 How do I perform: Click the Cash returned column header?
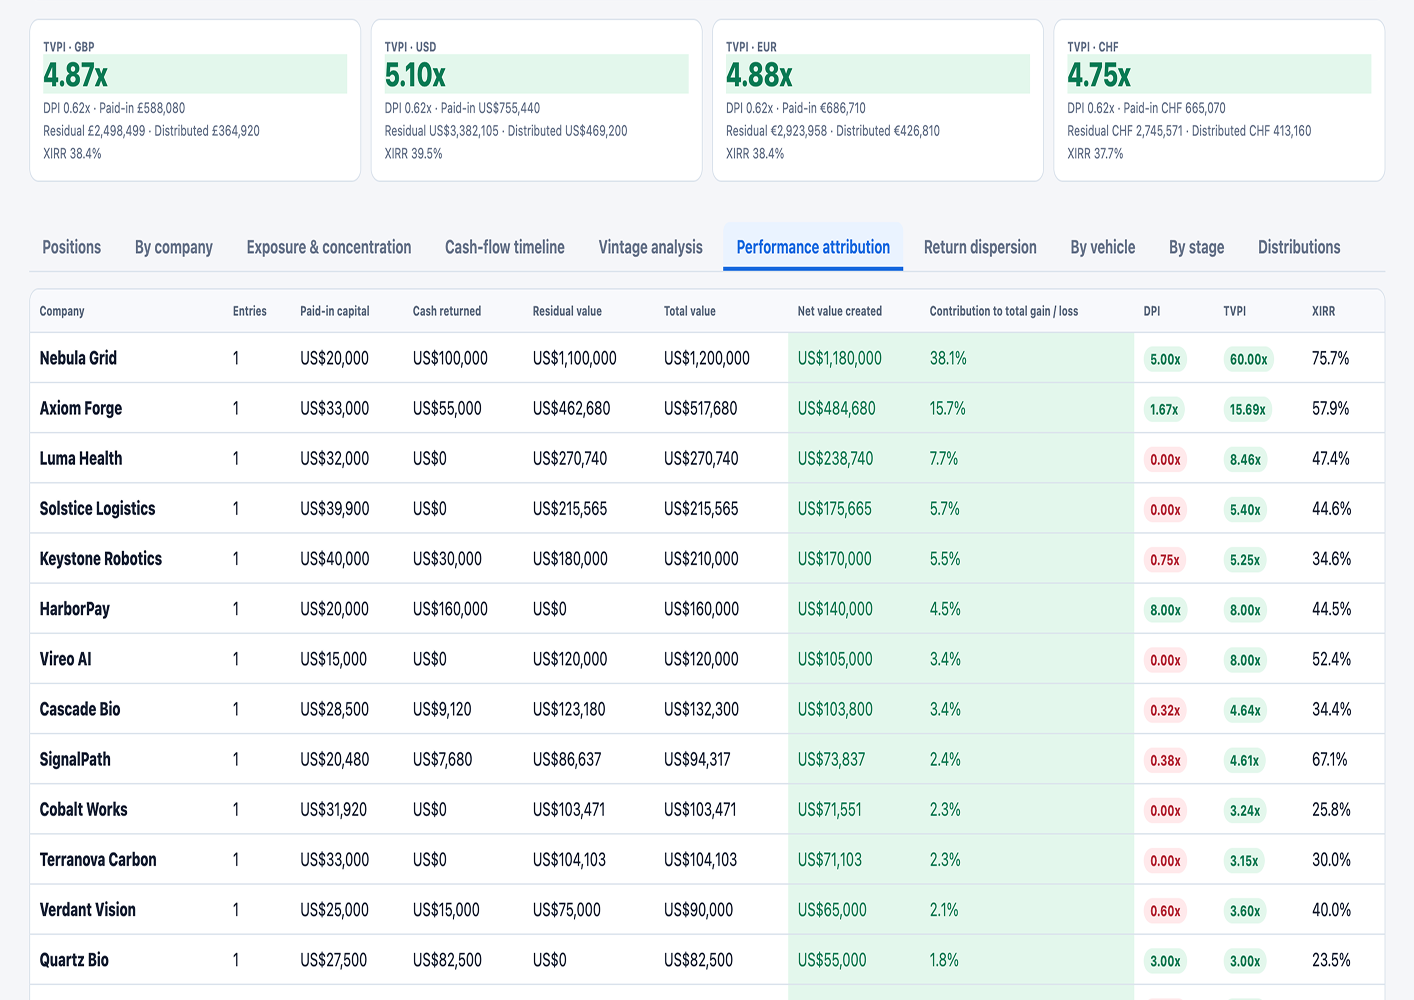pos(447,311)
